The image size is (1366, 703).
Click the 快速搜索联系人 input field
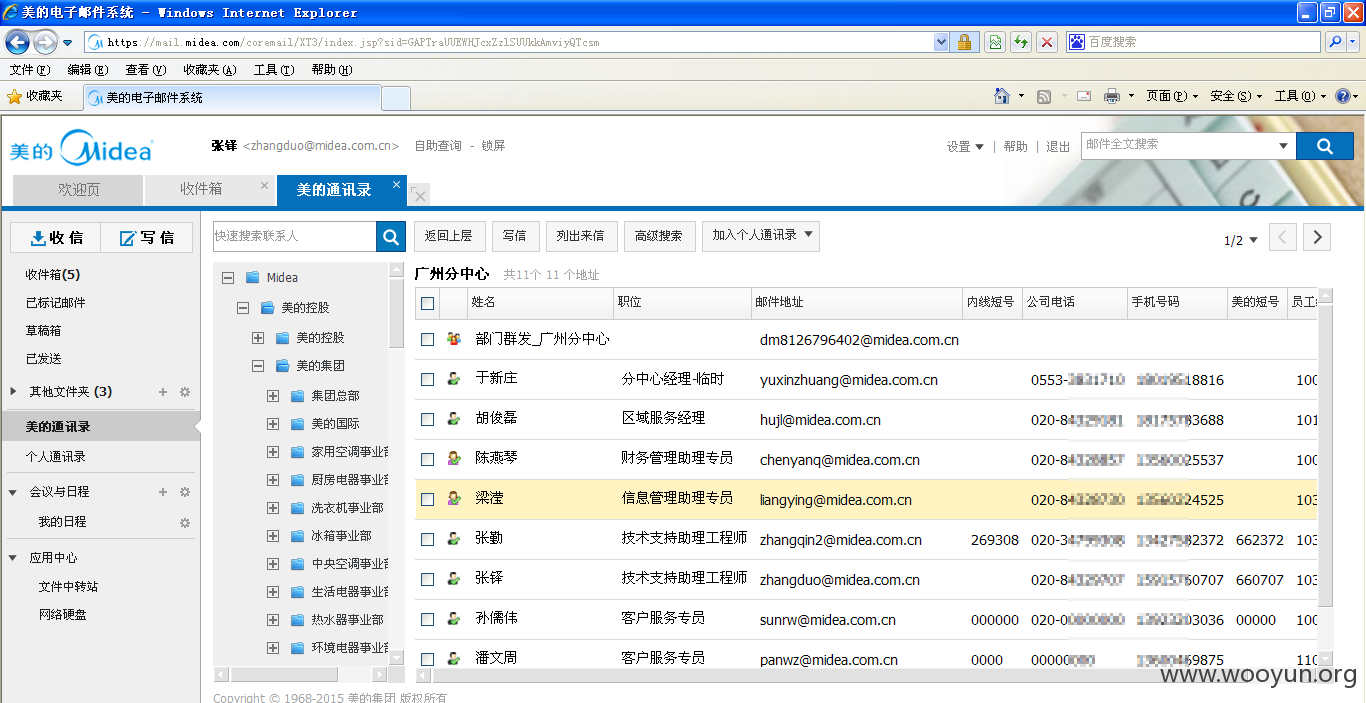pos(295,236)
